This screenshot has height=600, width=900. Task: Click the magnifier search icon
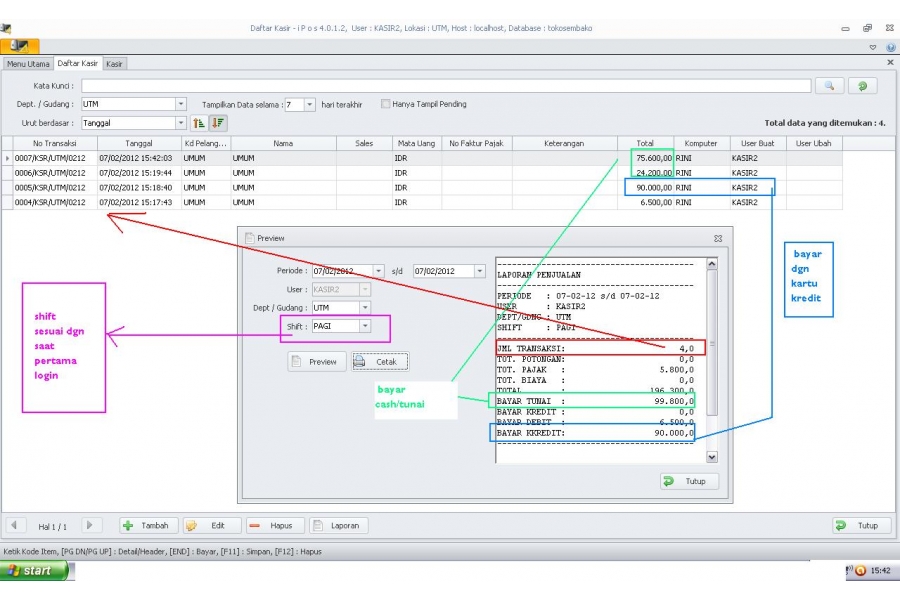coord(829,86)
